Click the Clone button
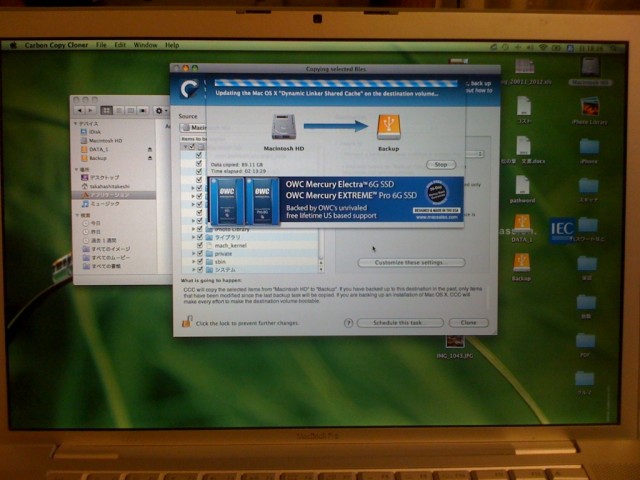Viewport: 640px width, 480px height. (x=469, y=322)
